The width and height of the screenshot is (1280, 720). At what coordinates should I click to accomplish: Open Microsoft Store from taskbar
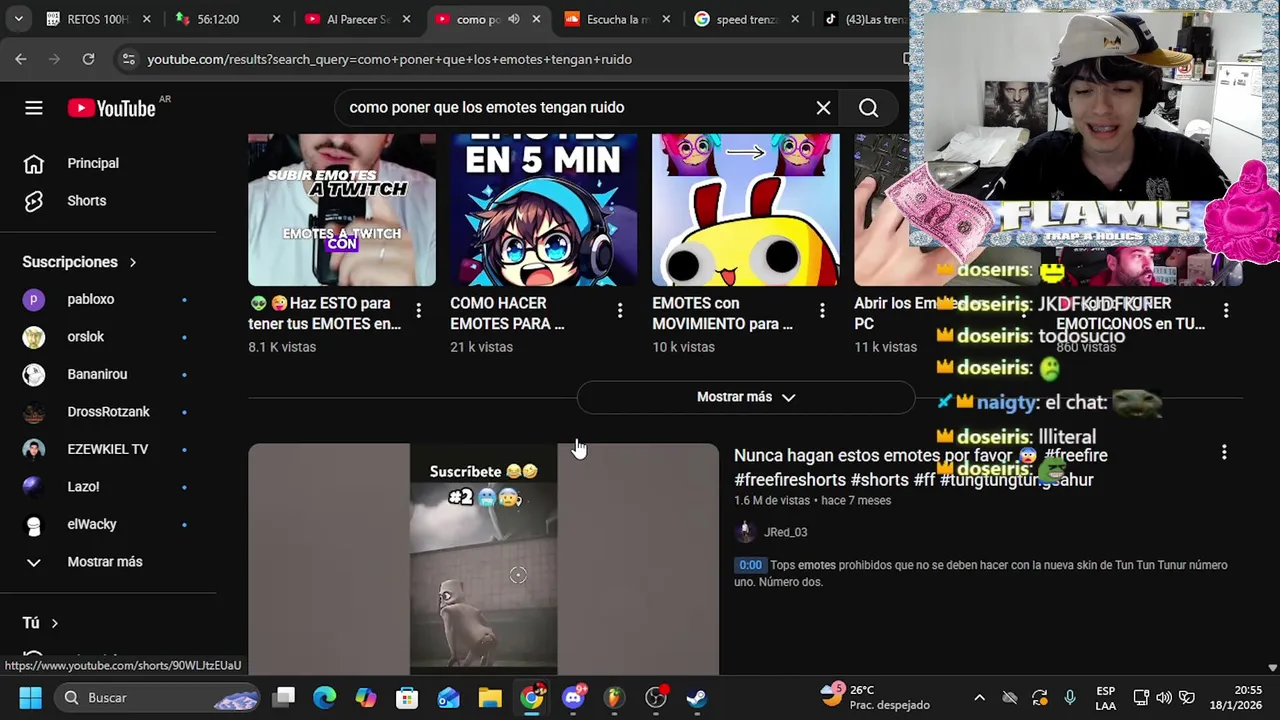tap(407, 698)
